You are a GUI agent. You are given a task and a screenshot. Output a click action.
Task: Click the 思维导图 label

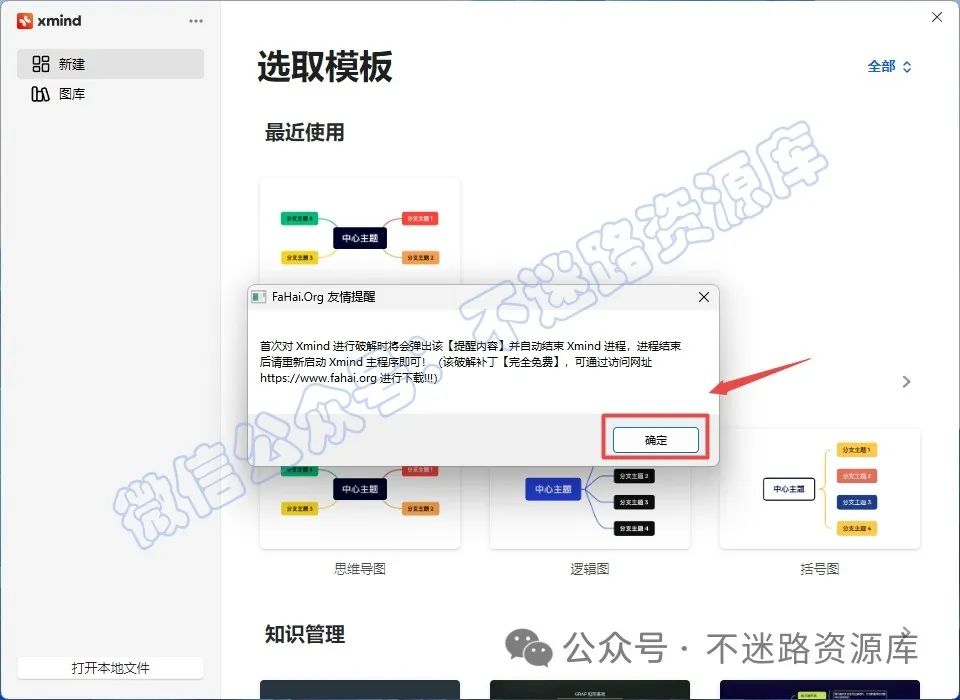point(360,569)
